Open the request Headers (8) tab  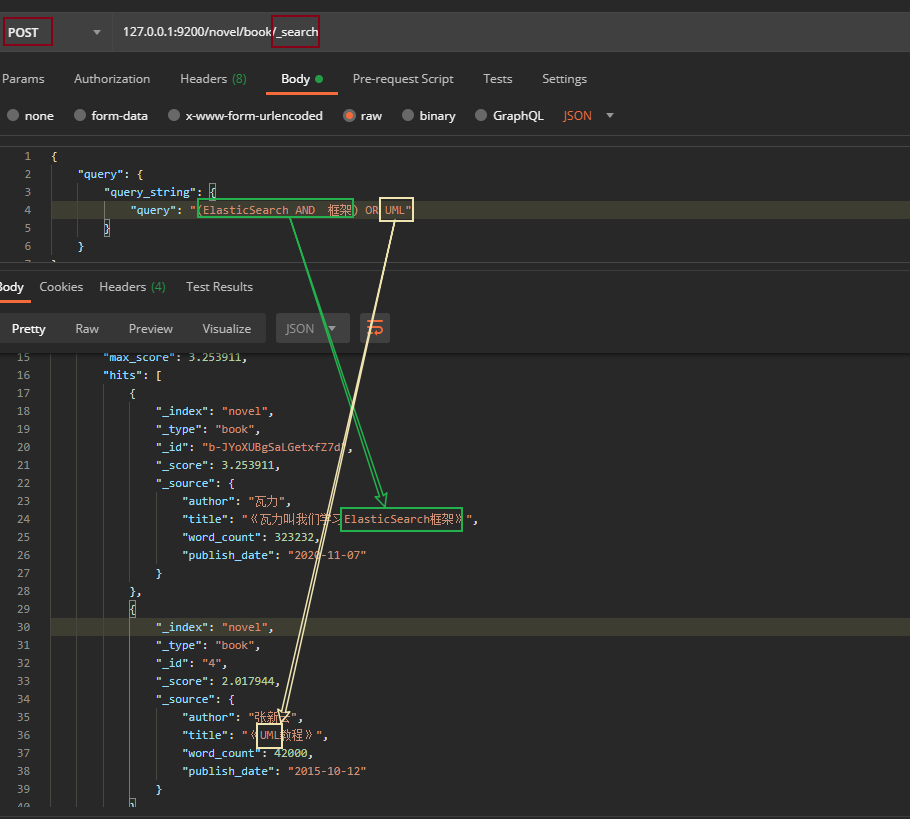click(213, 79)
